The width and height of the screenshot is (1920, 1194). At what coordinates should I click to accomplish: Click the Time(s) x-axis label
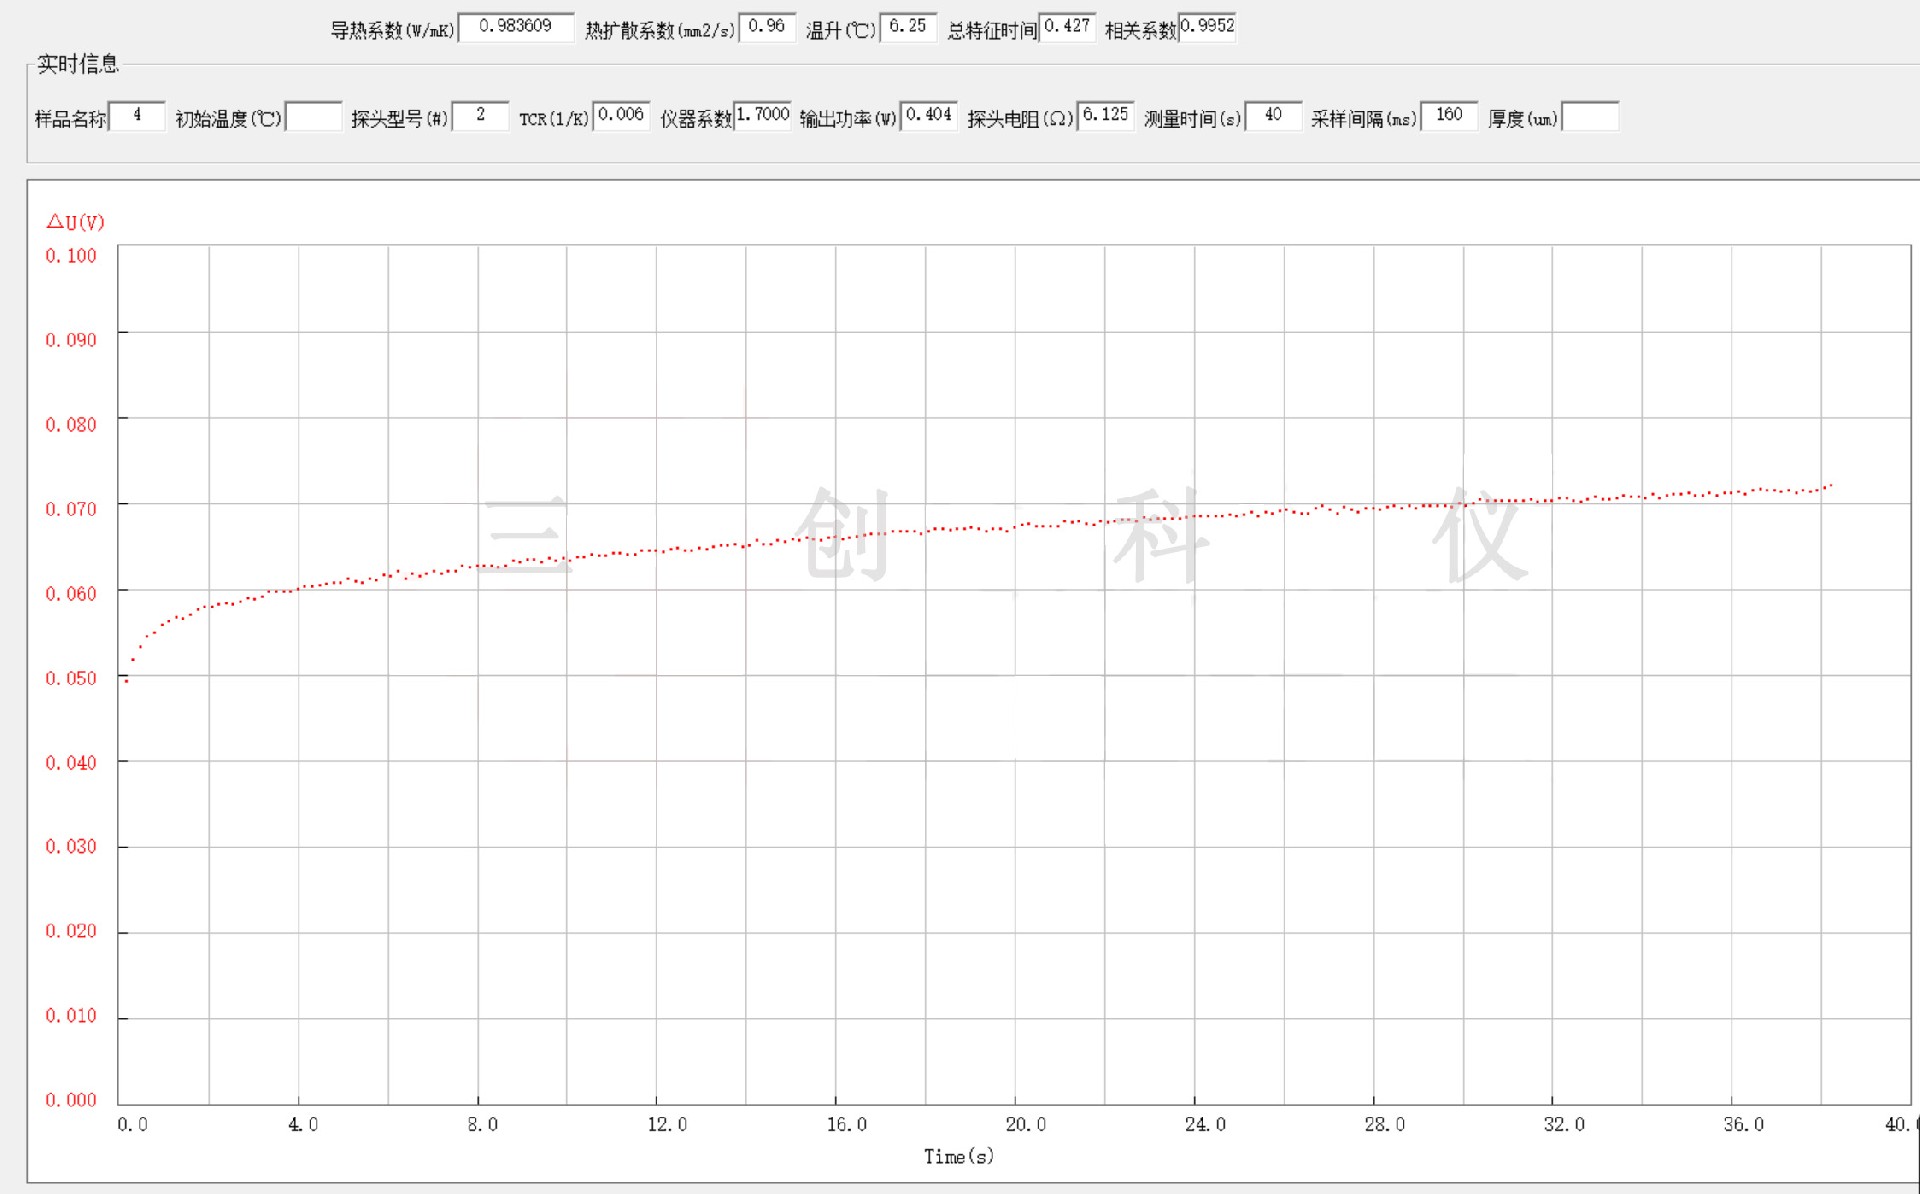point(958,1157)
